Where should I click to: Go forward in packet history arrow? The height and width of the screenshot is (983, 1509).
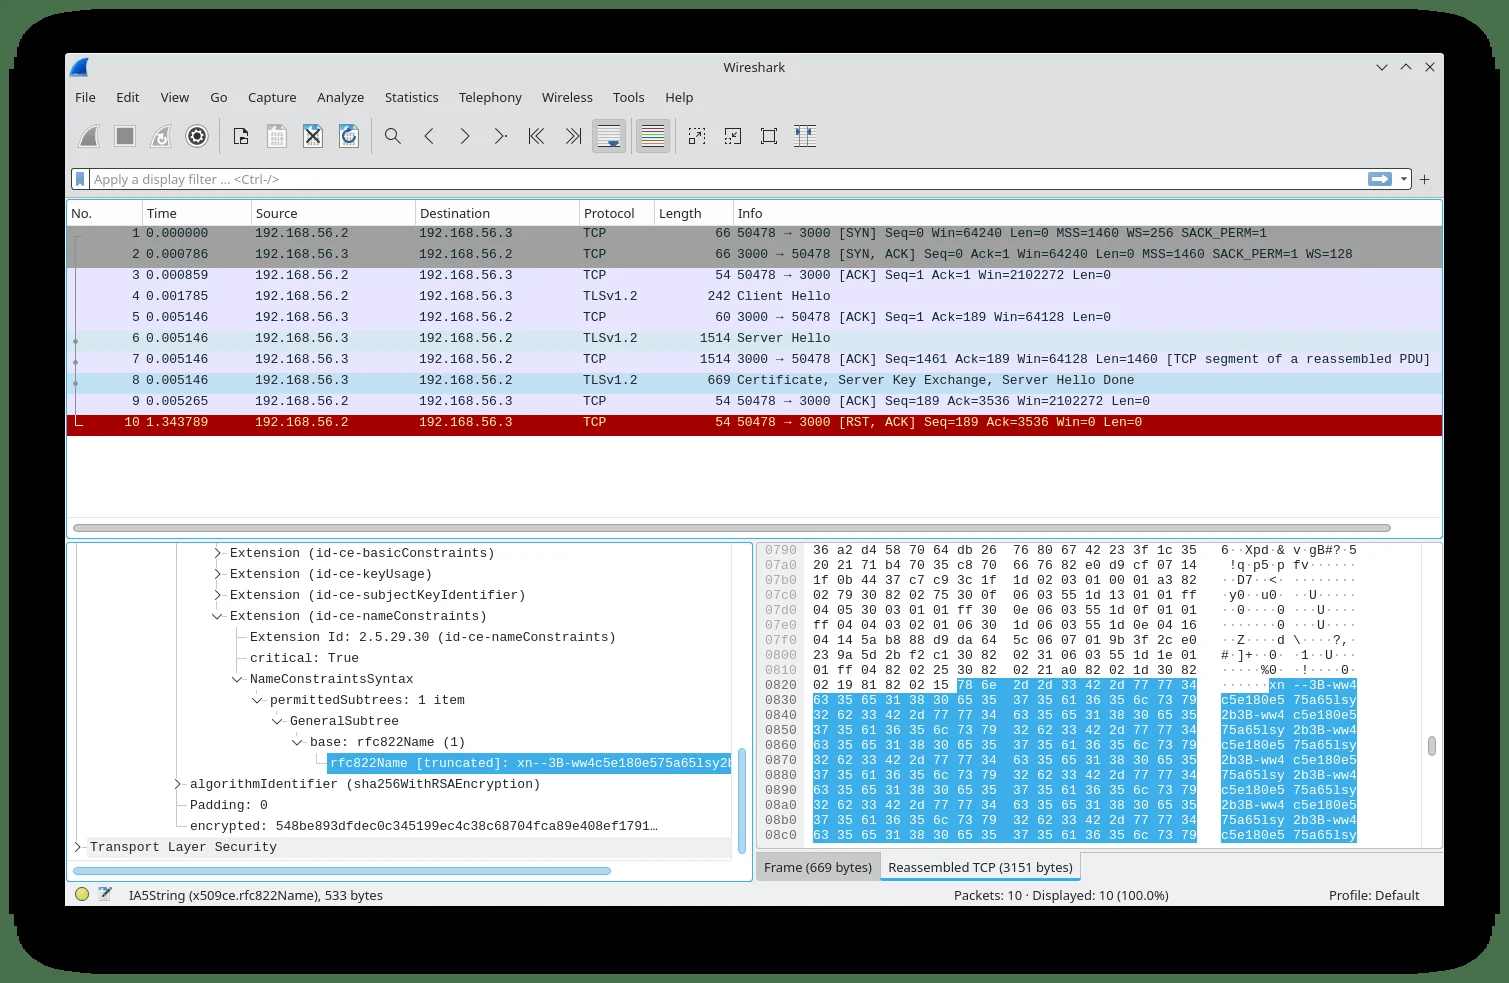(x=465, y=136)
